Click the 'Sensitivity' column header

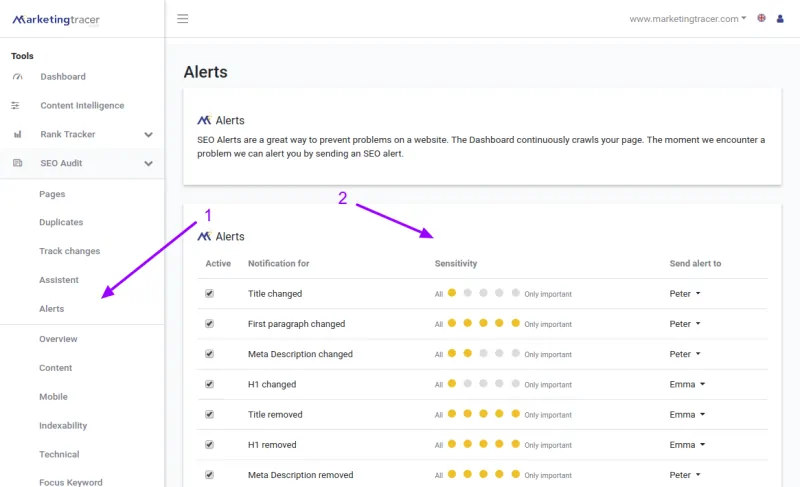(456, 263)
